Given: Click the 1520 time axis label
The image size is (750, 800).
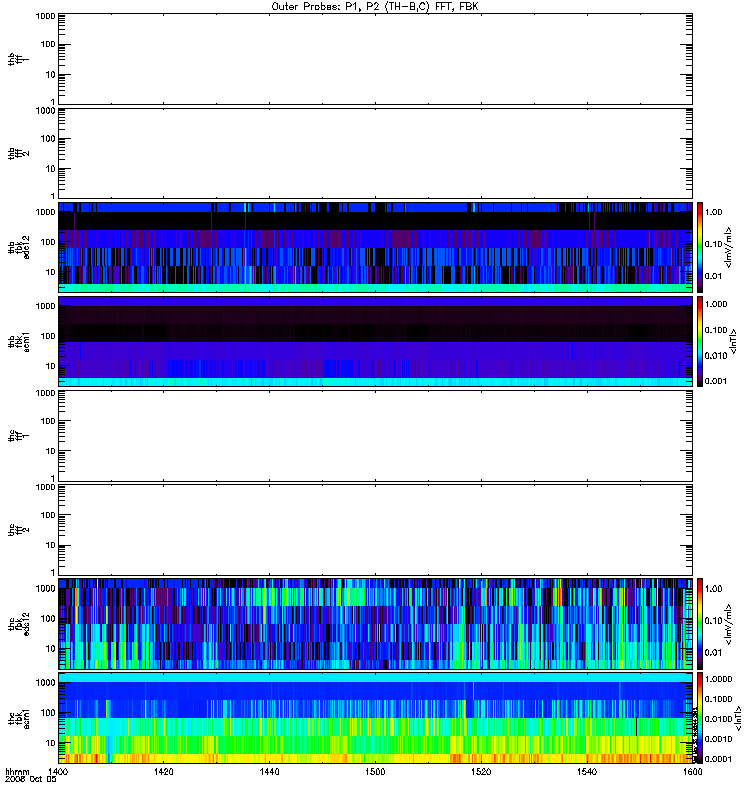Looking at the screenshot, I should coord(481,771).
